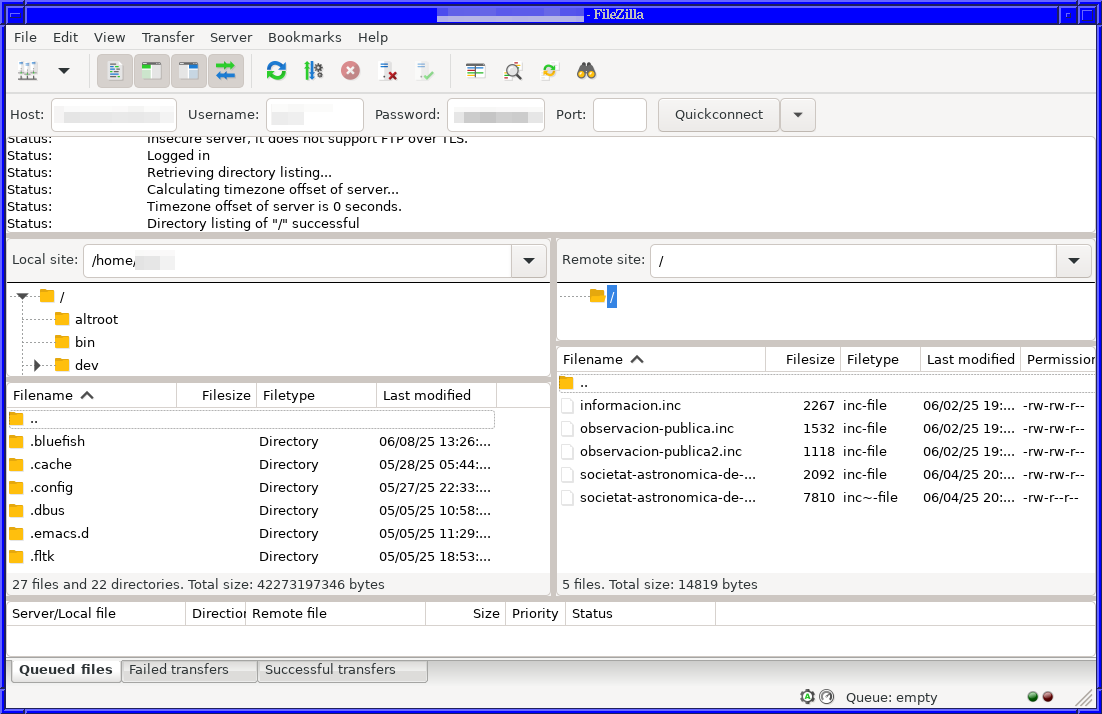Screen dimensions: 1102x714
Task: Select the .emacs.d directory
Action: click(252, 533)
